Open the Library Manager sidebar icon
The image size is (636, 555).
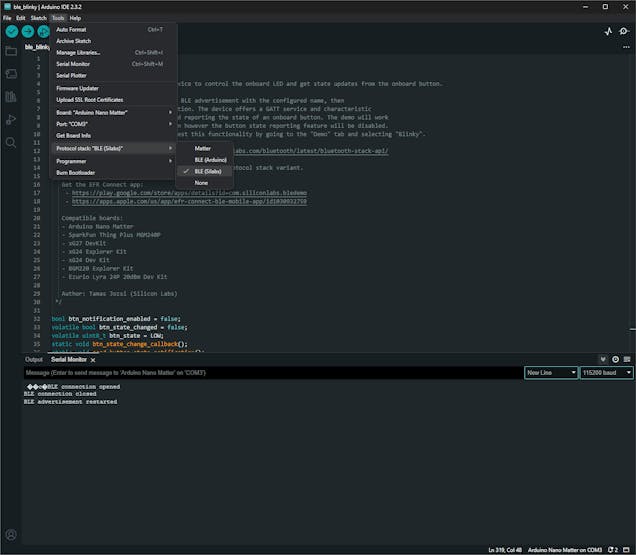point(11,97)
